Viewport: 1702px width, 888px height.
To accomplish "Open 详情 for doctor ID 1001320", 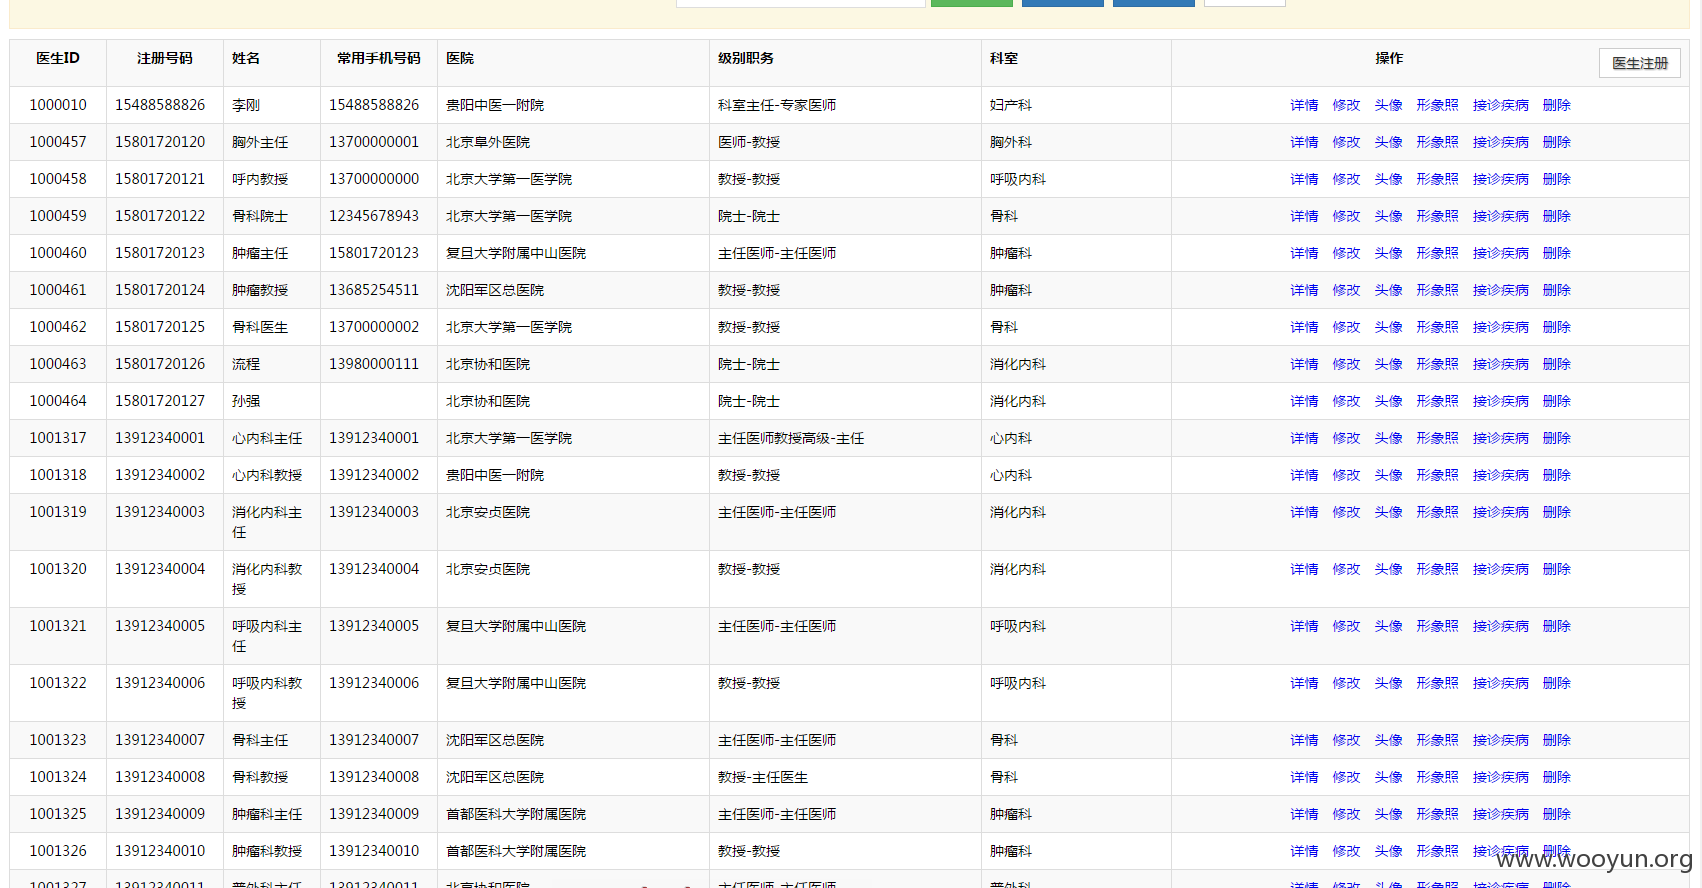I will 1304,569.
